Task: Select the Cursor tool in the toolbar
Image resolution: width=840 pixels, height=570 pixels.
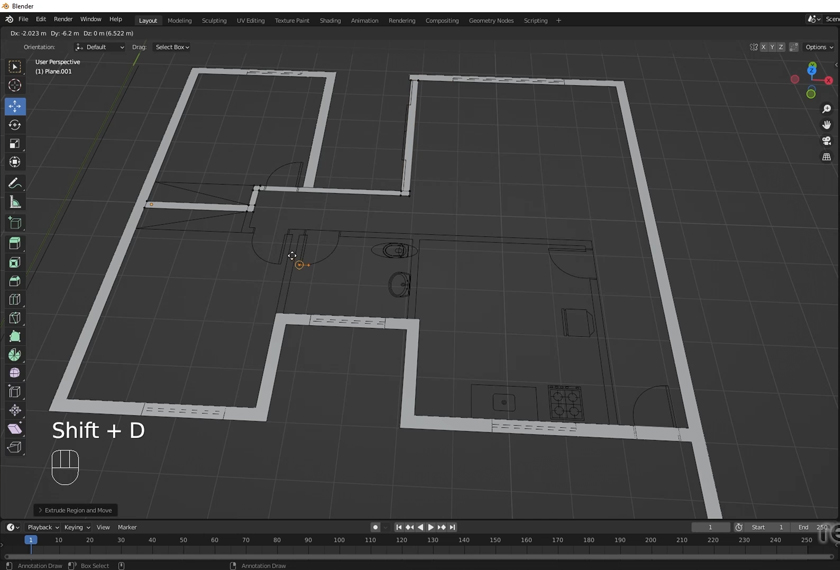Action: tap(15, 85)
